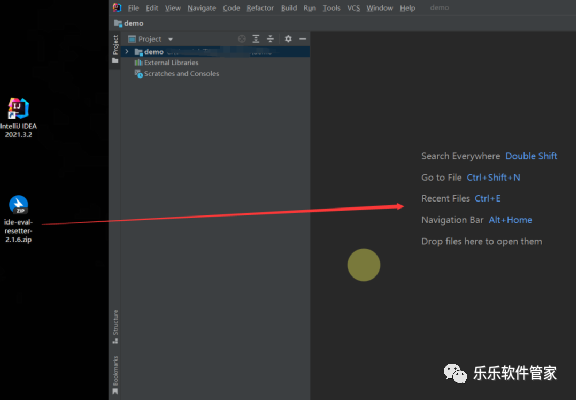Toggle the Project tool window side tab
The width and height of the screenshot is (576, 400).
115,49
